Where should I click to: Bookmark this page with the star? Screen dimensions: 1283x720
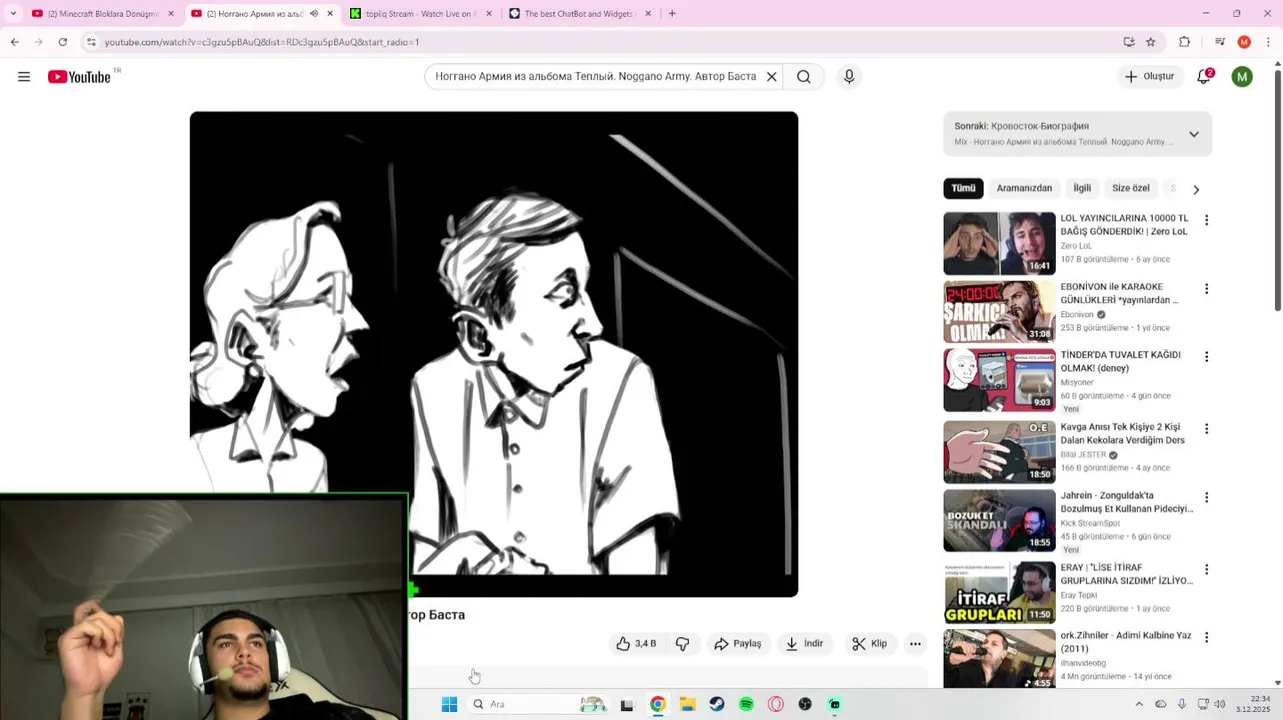(x=1150, y=42)
